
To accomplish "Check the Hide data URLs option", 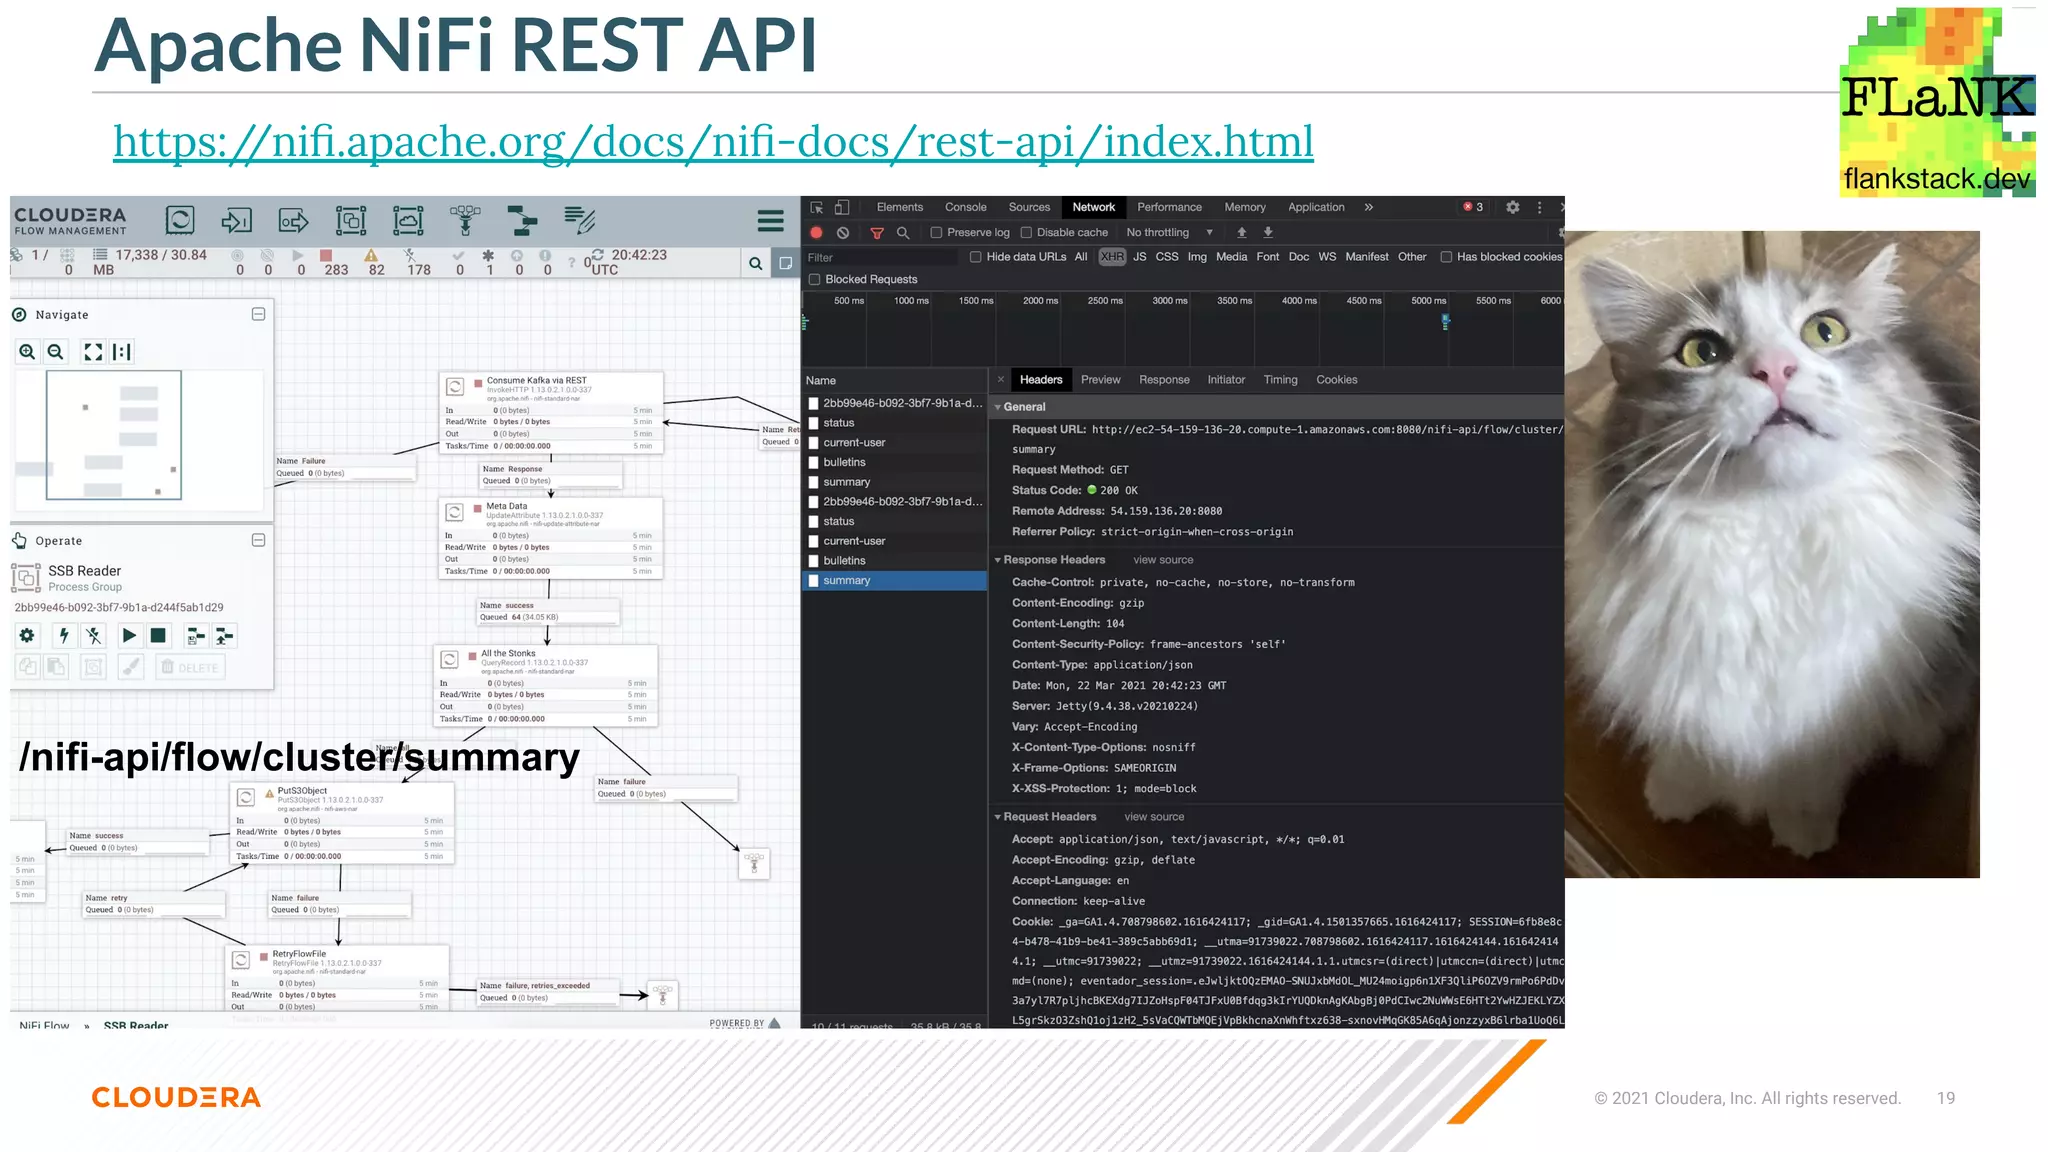I will tap(976, 257).
